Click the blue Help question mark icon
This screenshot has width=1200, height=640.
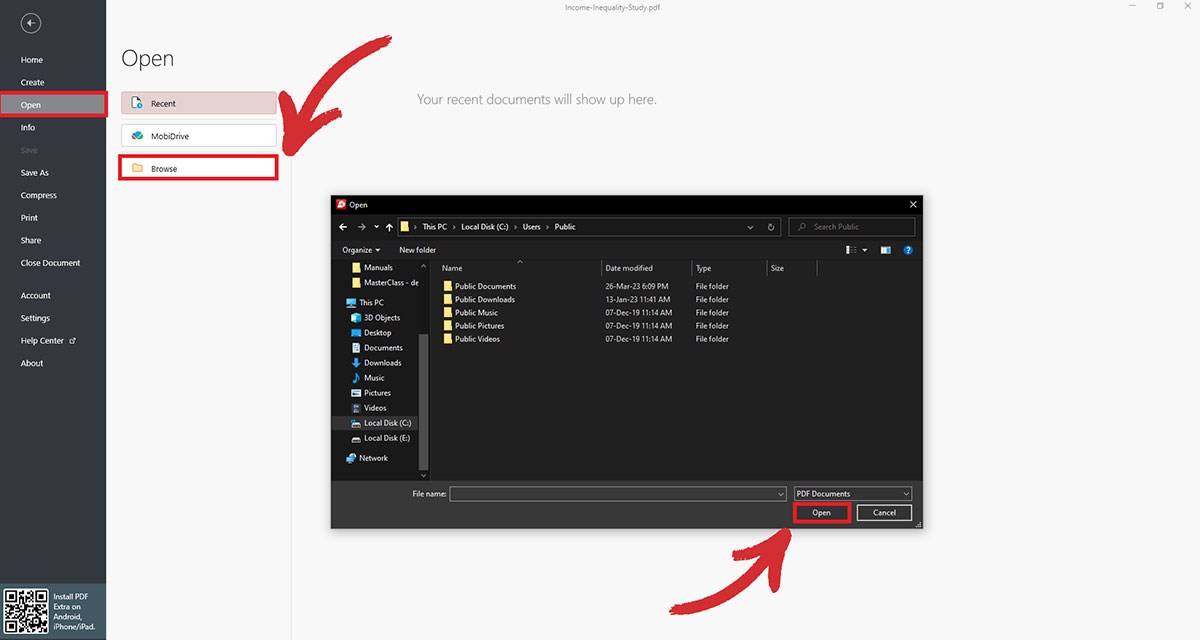907,250
